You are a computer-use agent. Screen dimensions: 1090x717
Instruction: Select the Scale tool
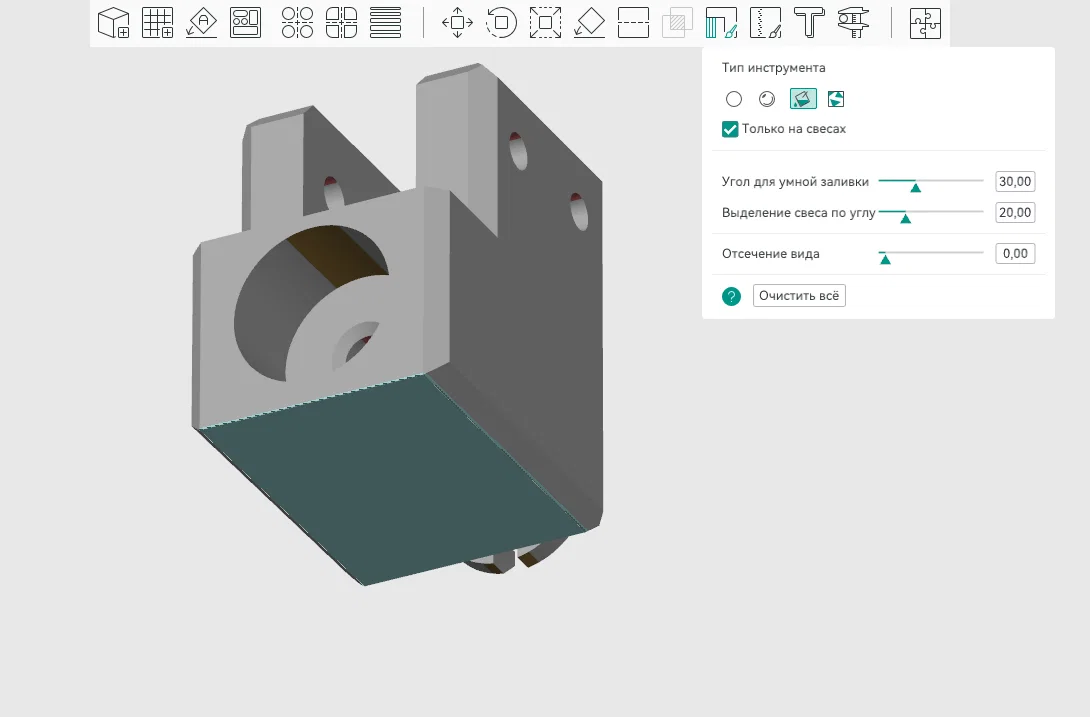tap(546, 23)
